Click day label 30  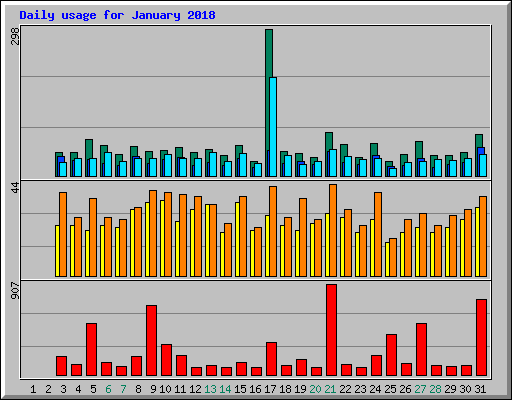[x=465, y=389]
